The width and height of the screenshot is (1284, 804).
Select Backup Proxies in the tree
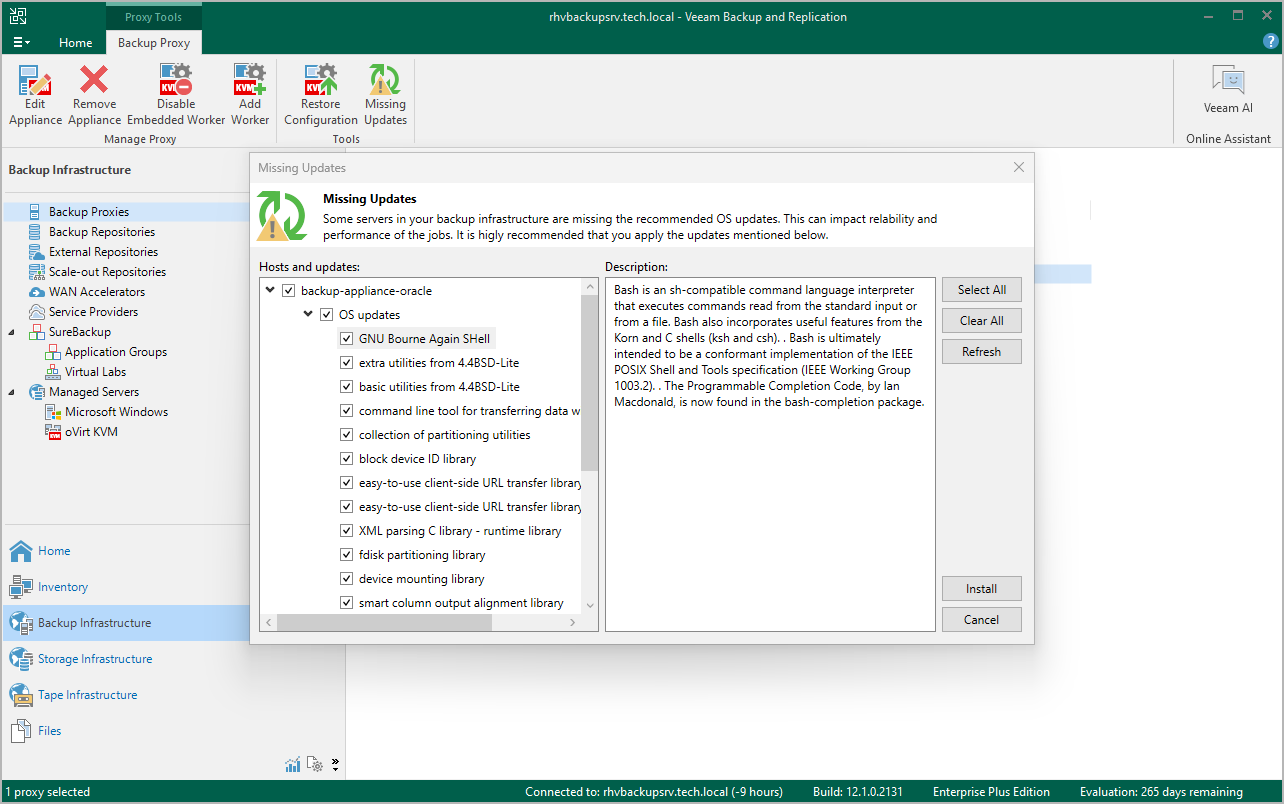coord(89,212)
